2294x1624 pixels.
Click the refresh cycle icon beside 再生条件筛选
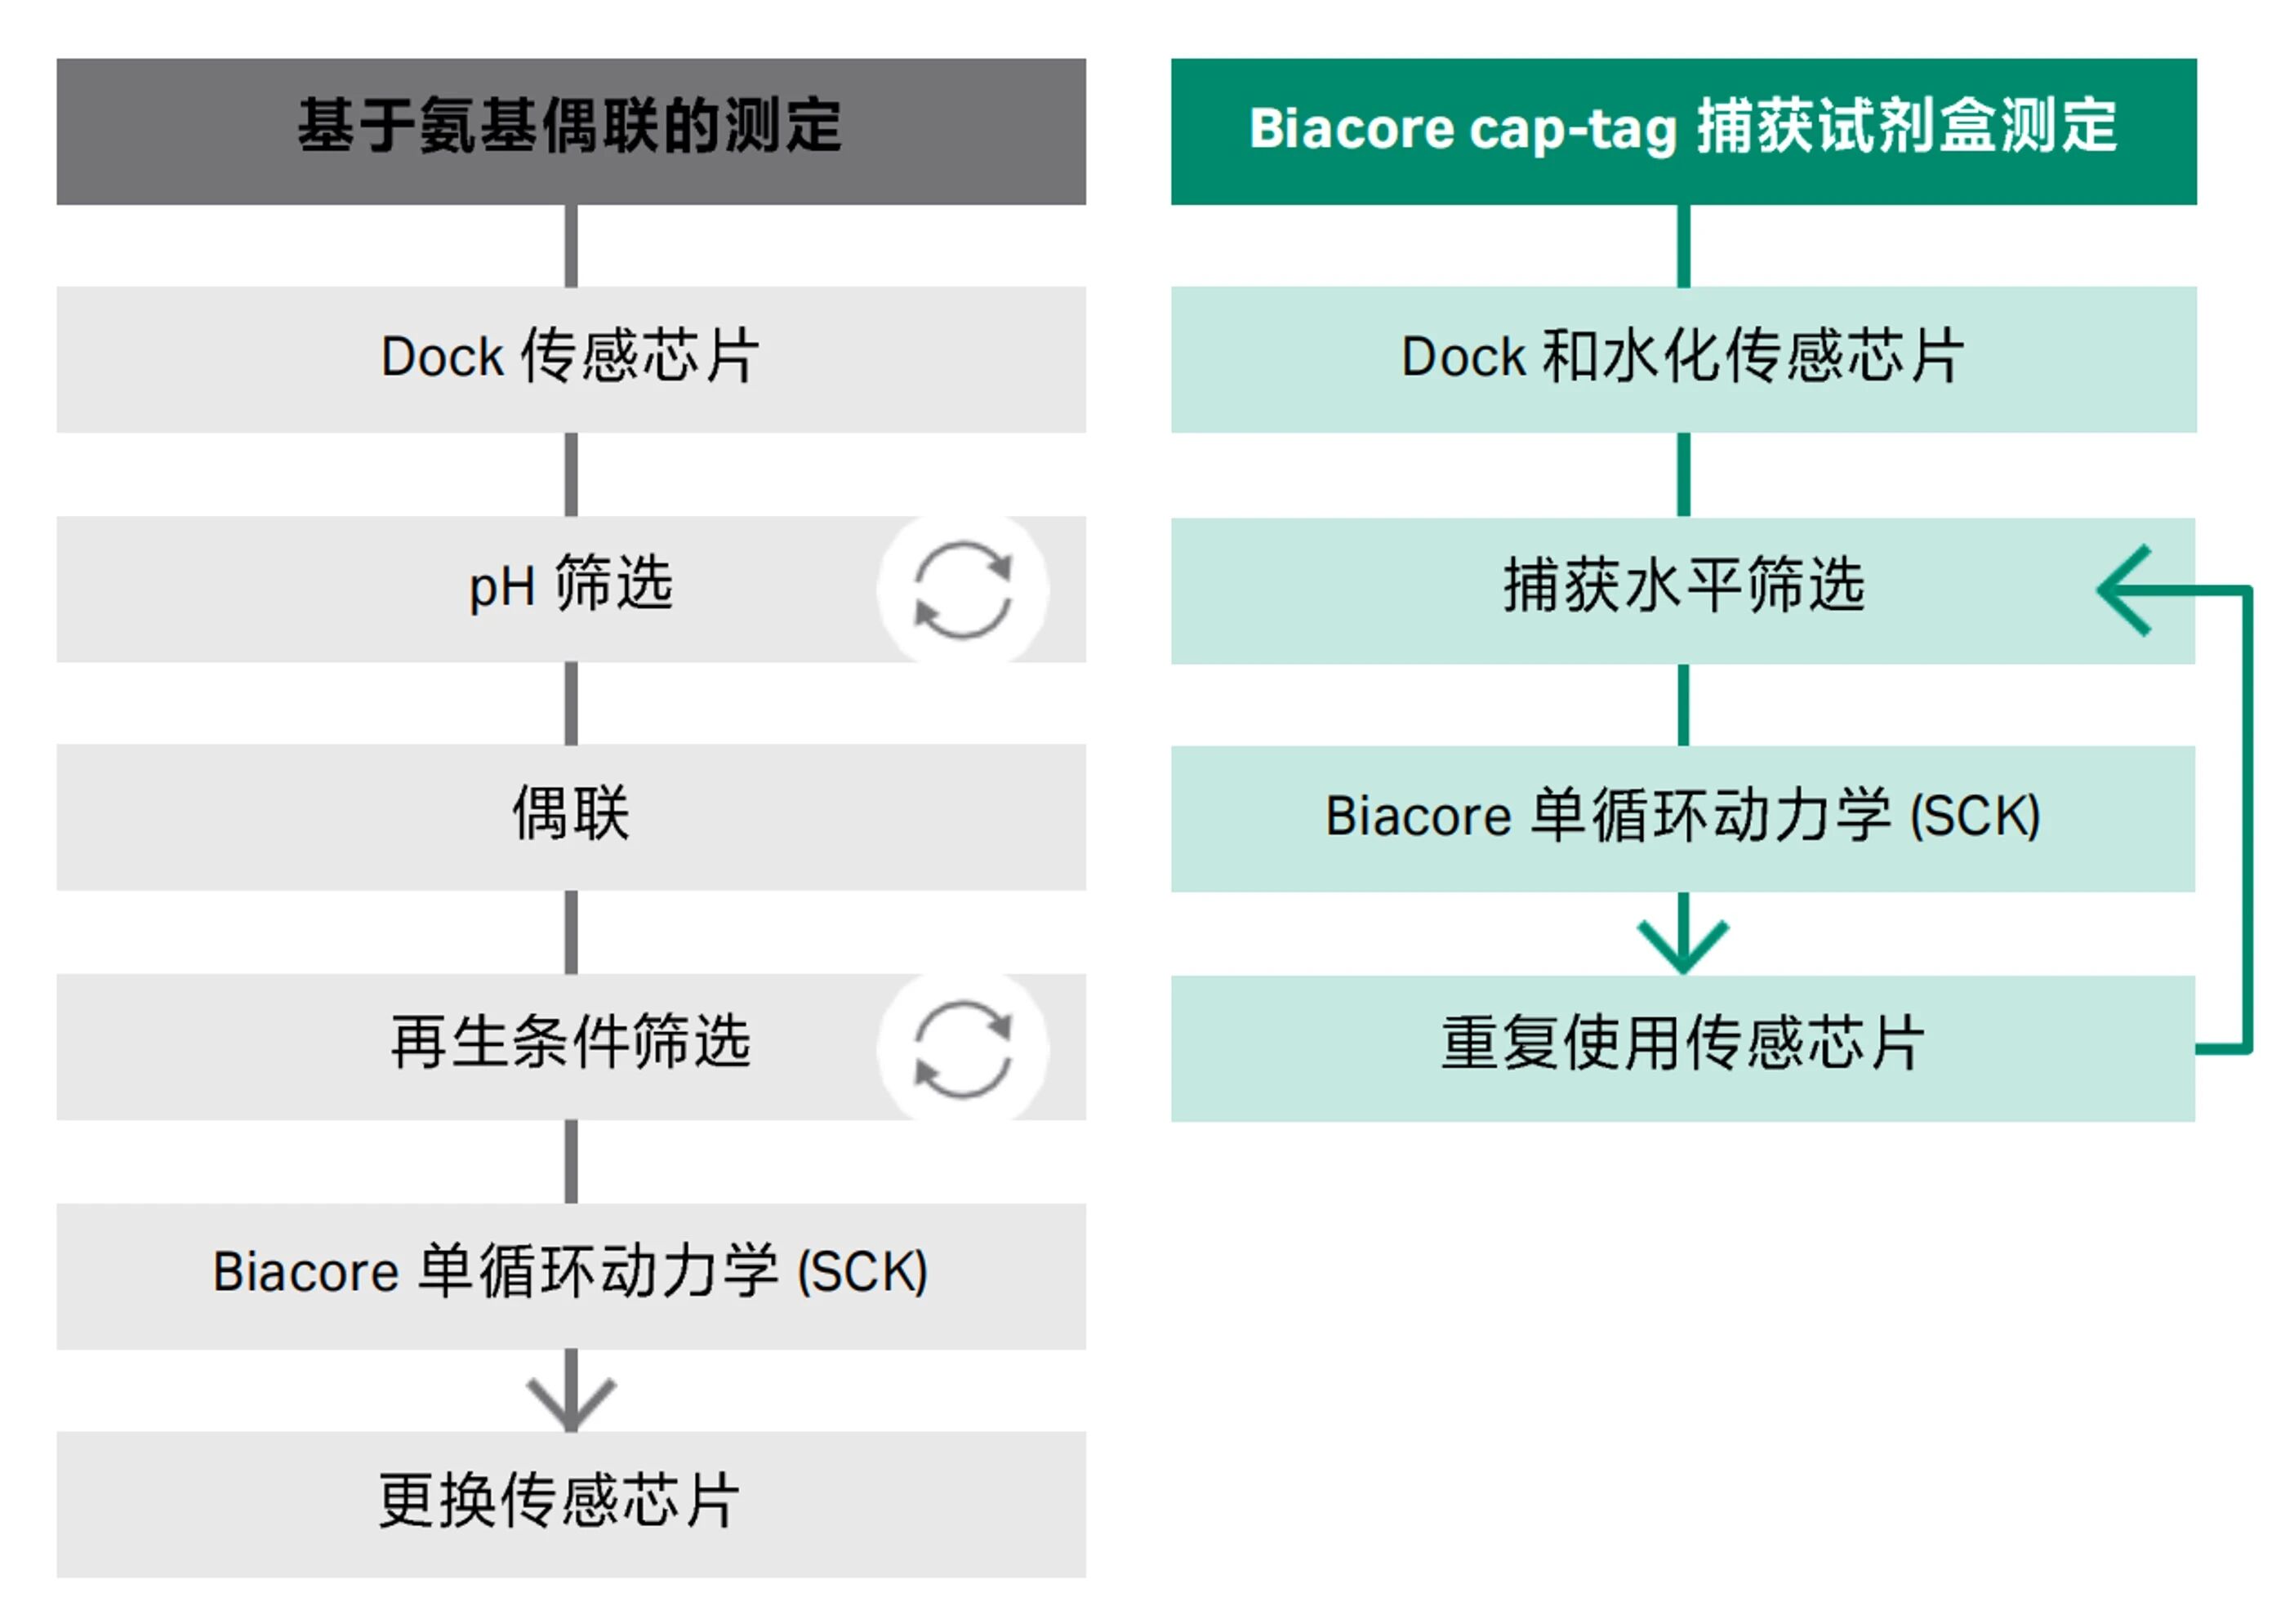962,1049
